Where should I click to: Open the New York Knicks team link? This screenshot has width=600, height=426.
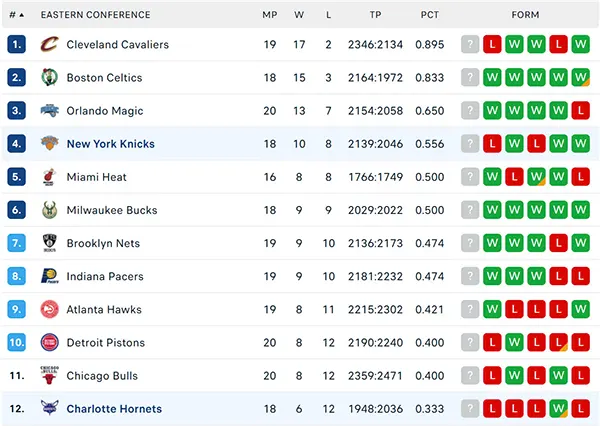(x=111, y=144)
